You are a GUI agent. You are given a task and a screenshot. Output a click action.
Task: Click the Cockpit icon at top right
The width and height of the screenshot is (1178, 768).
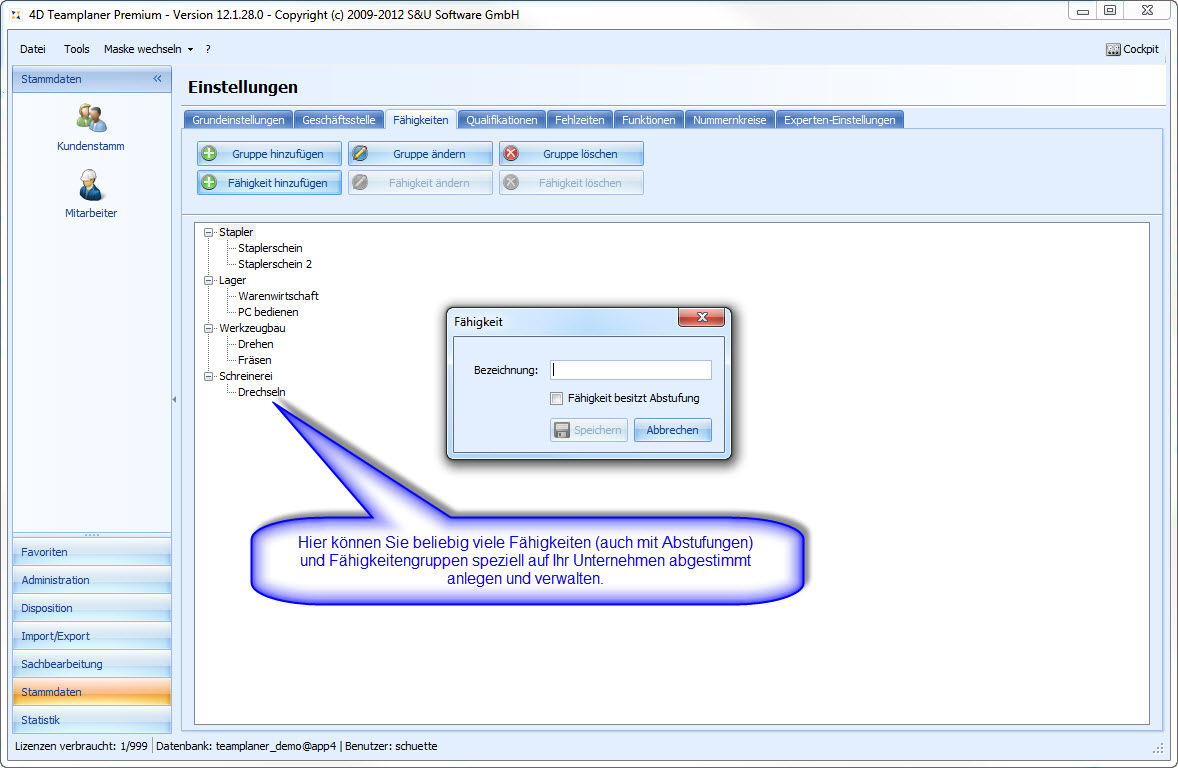point(1113,49)
